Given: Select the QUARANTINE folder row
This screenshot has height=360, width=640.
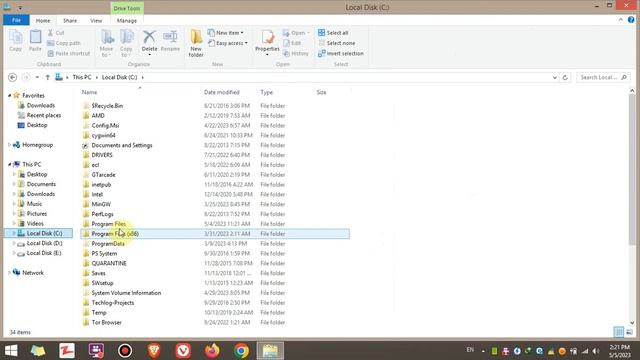Looking at the screenshot, I should (215, 263).
